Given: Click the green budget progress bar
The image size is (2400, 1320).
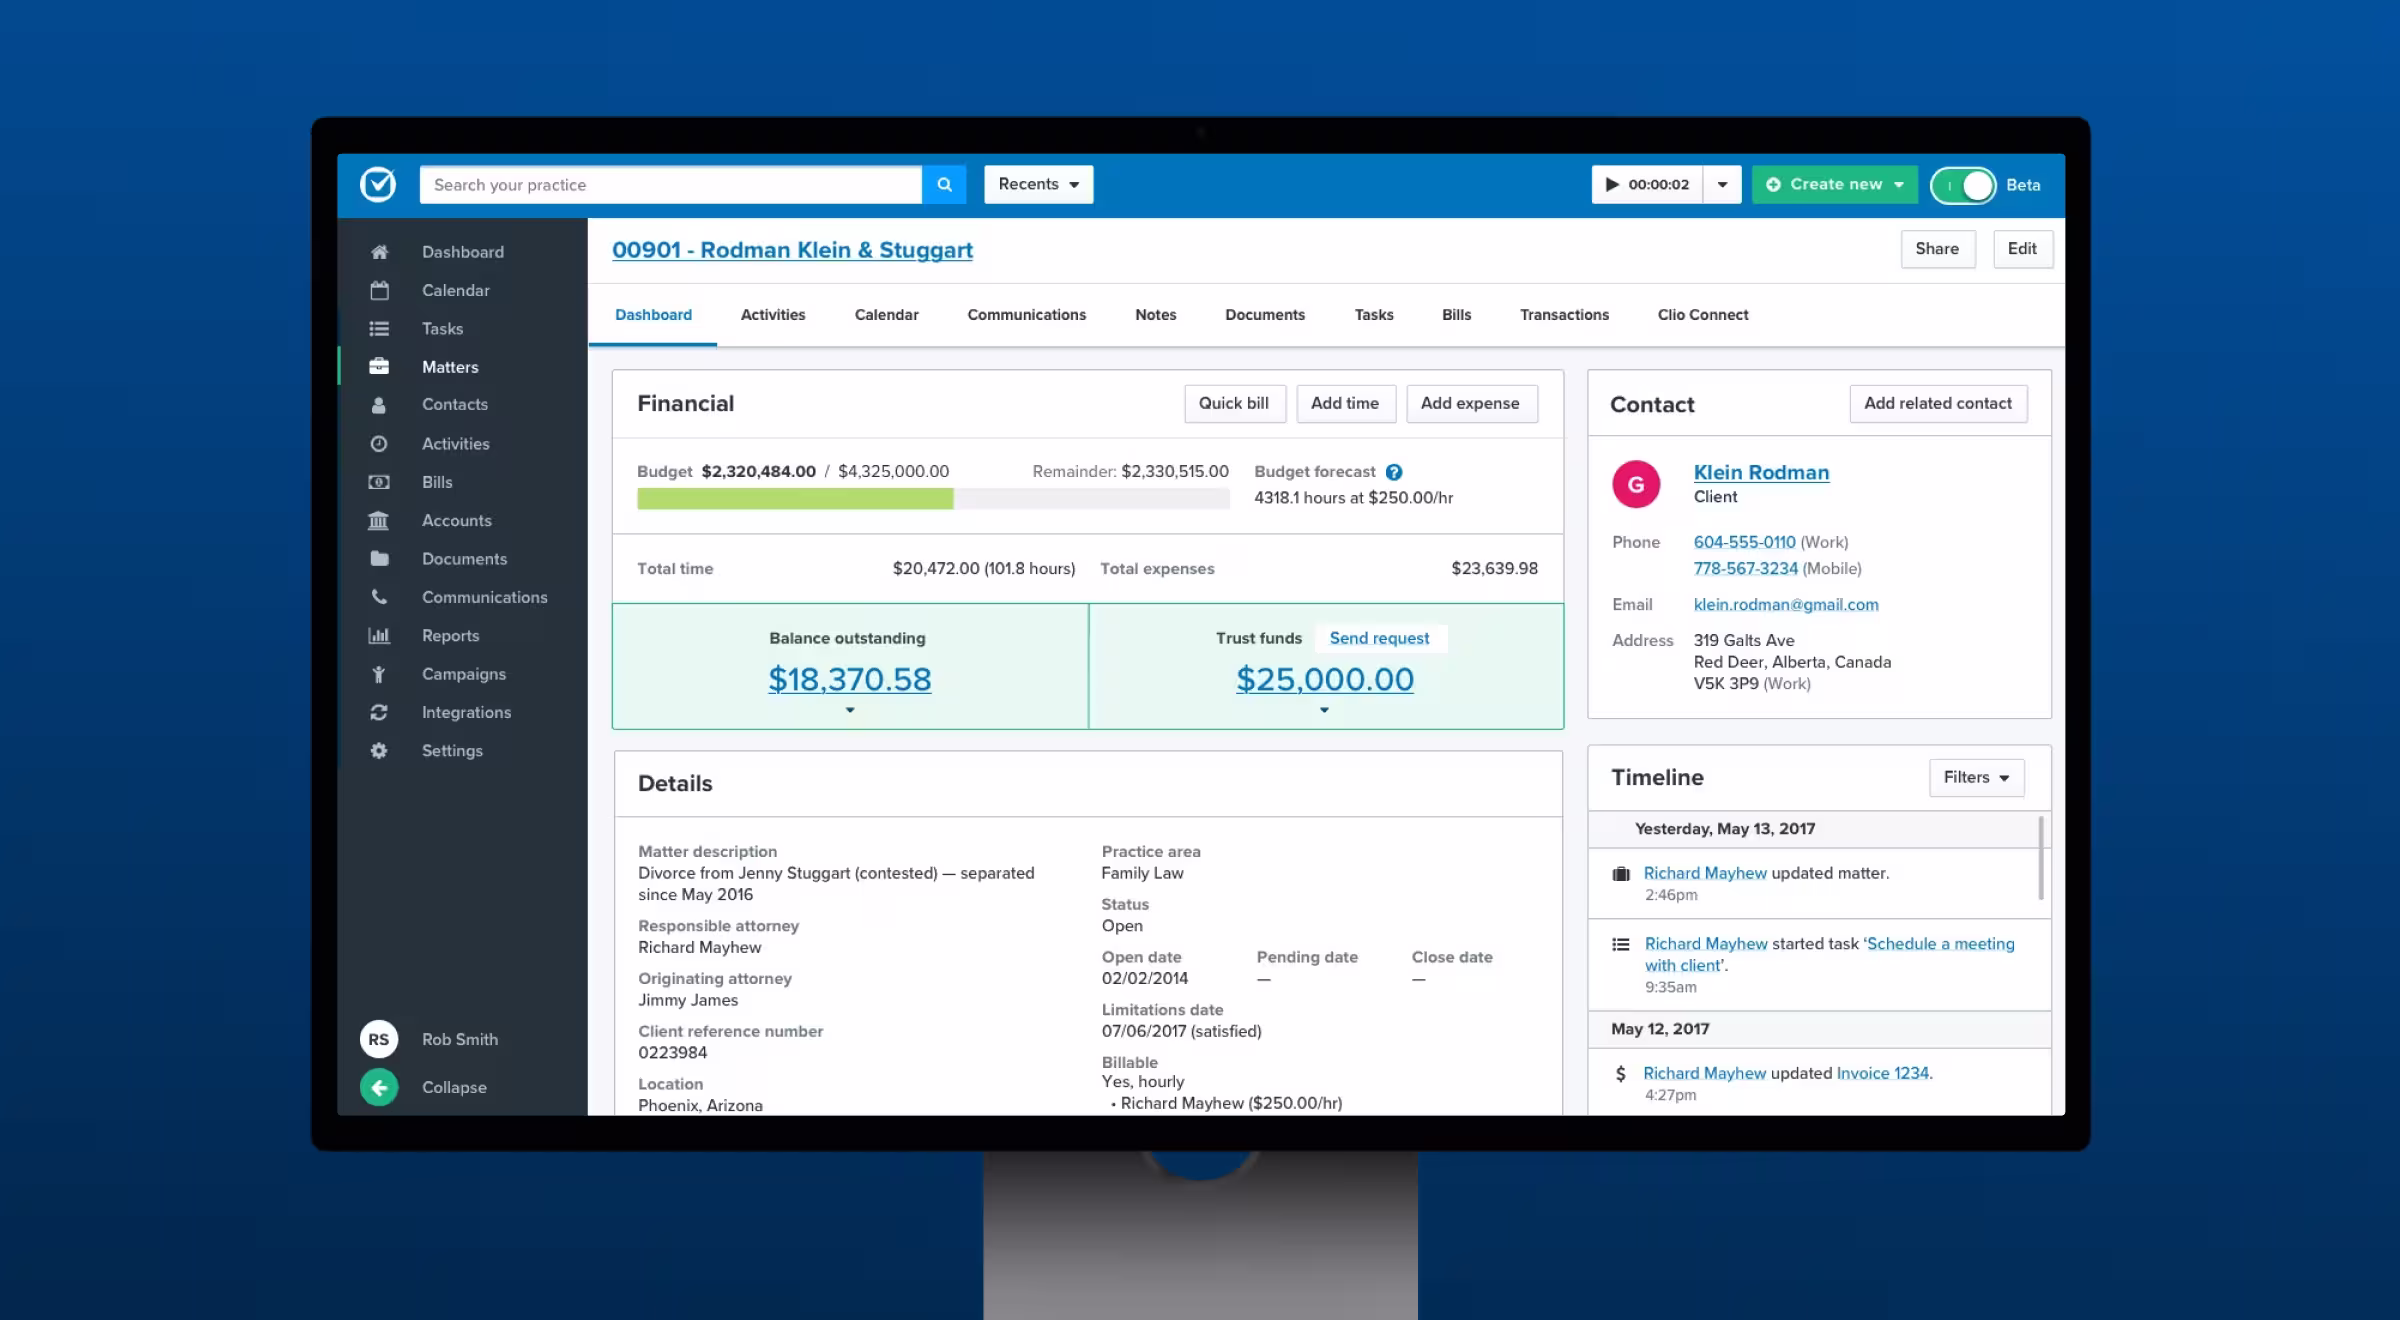Looking at the screenshot, I should tap(795, 499).
